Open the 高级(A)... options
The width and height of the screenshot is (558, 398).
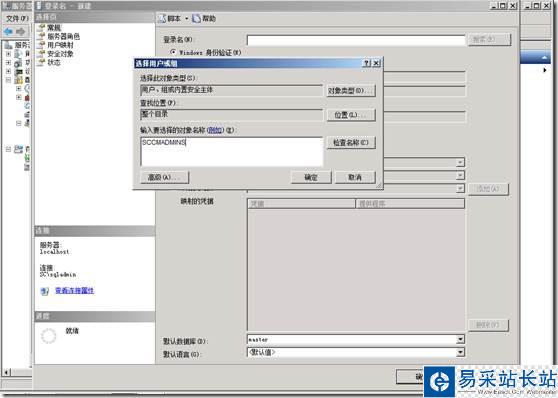164,177
